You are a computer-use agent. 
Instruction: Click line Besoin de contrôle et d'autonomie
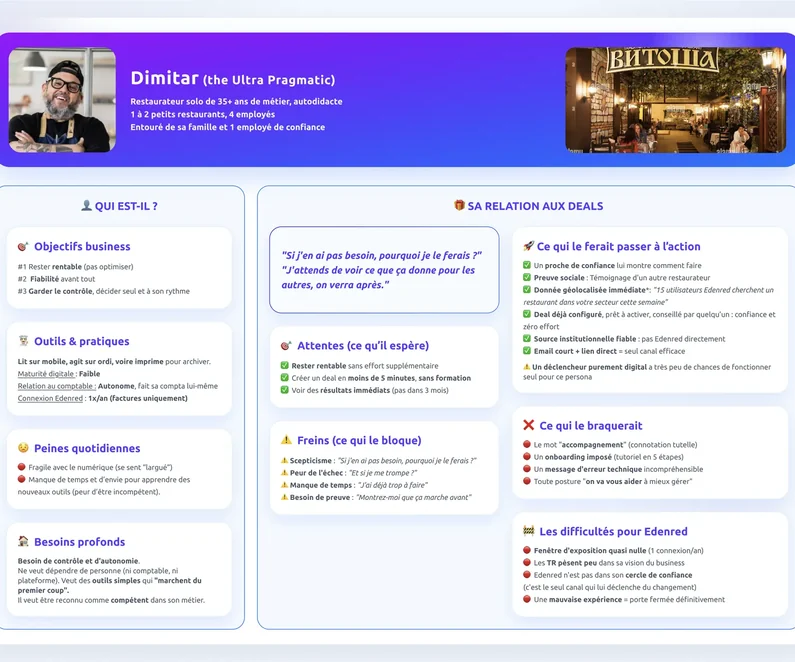coord(79,561)
